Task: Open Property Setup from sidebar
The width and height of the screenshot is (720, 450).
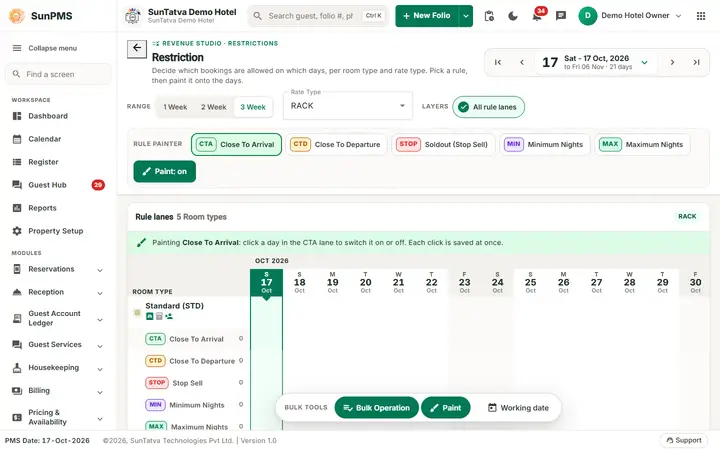Action: click(x=57, y=231)
